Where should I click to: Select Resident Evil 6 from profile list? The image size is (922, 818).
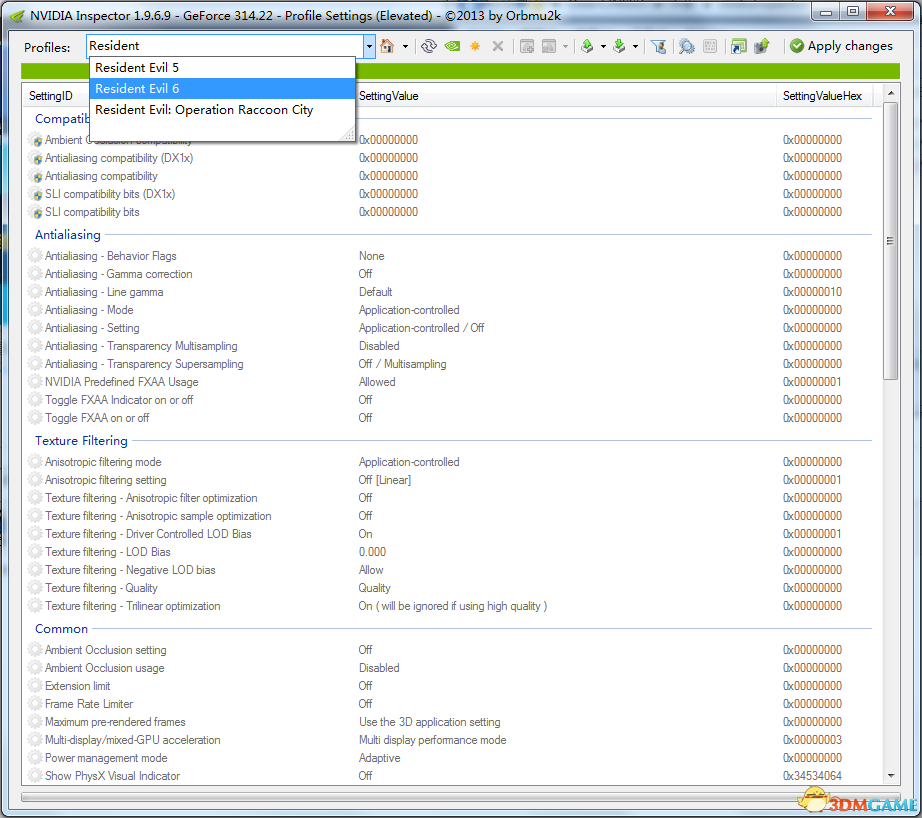222,89
